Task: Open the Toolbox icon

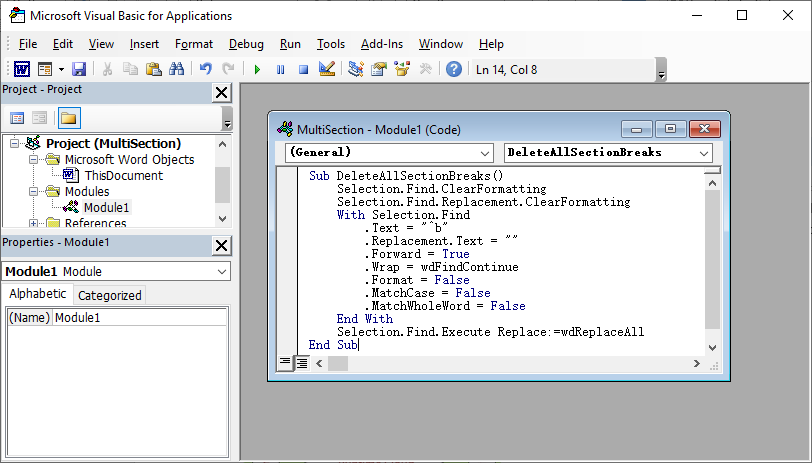Action: click(425, 69)
